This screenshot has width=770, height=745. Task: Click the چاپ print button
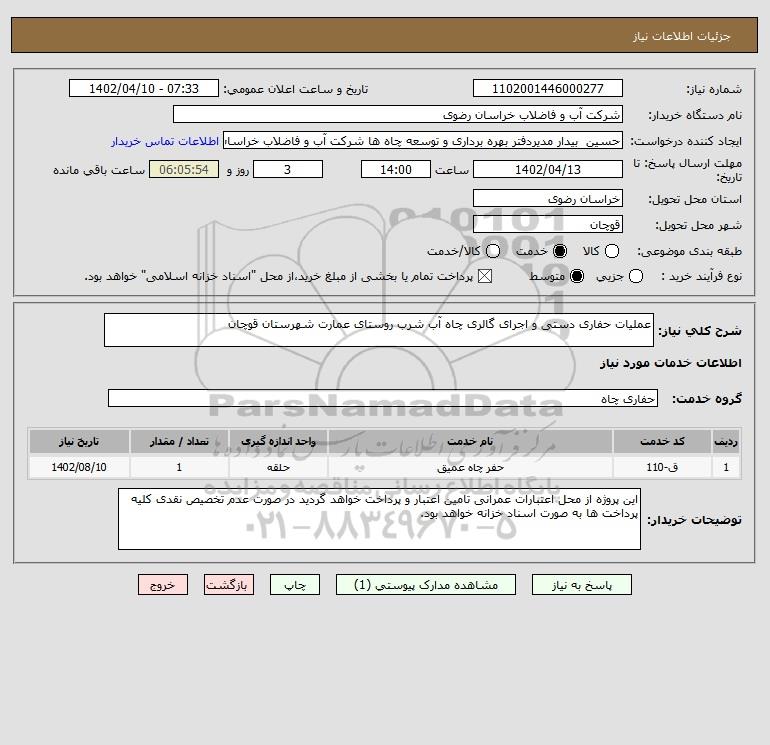point(295,585)
